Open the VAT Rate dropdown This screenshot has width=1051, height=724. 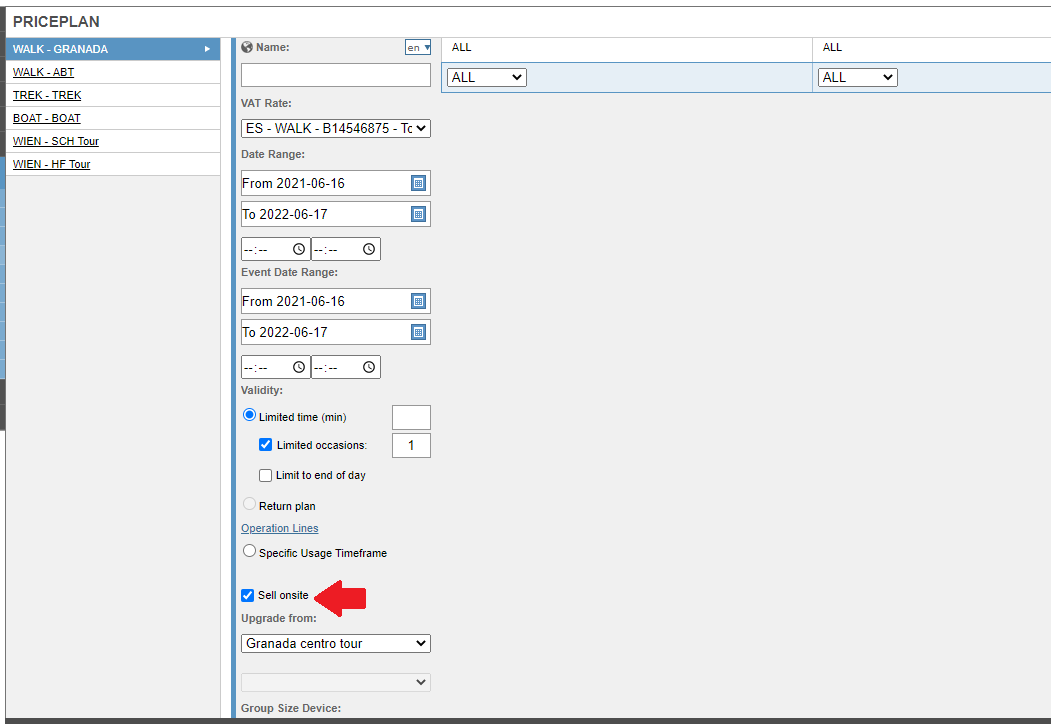pyautogui.click(x=335, y=127)
